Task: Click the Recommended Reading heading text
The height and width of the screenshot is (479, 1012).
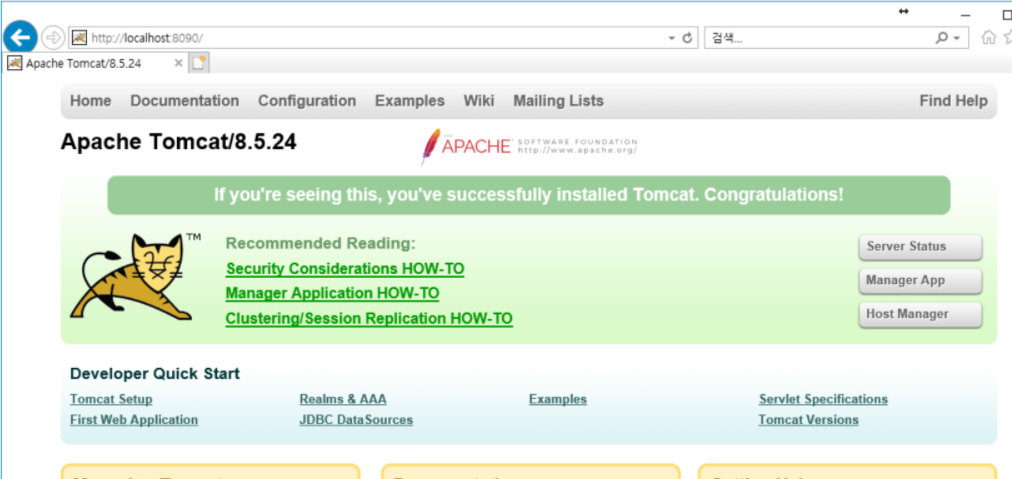Action: click(321, 243)
